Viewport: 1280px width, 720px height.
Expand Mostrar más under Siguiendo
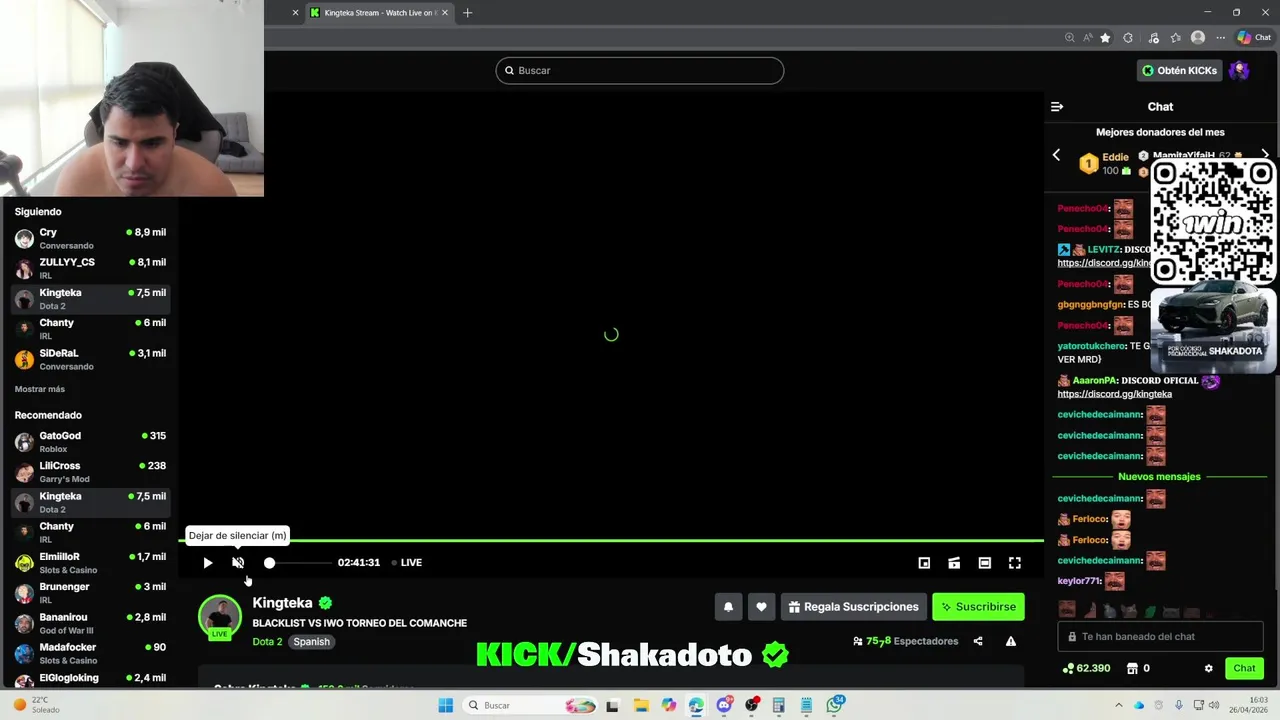coord(40,389)
